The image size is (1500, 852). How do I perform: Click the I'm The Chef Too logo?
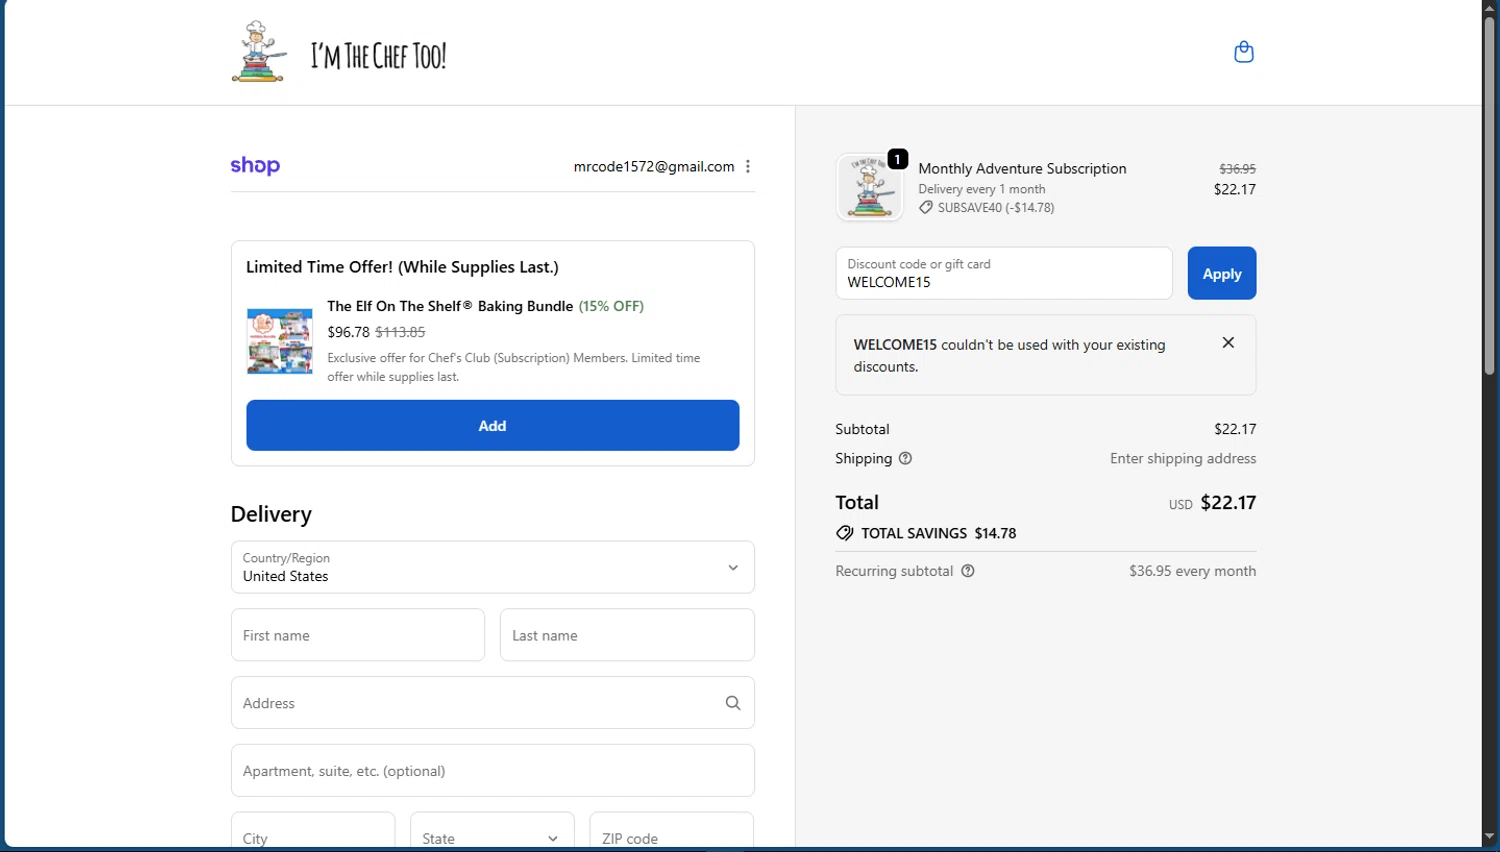coord(339,52)
